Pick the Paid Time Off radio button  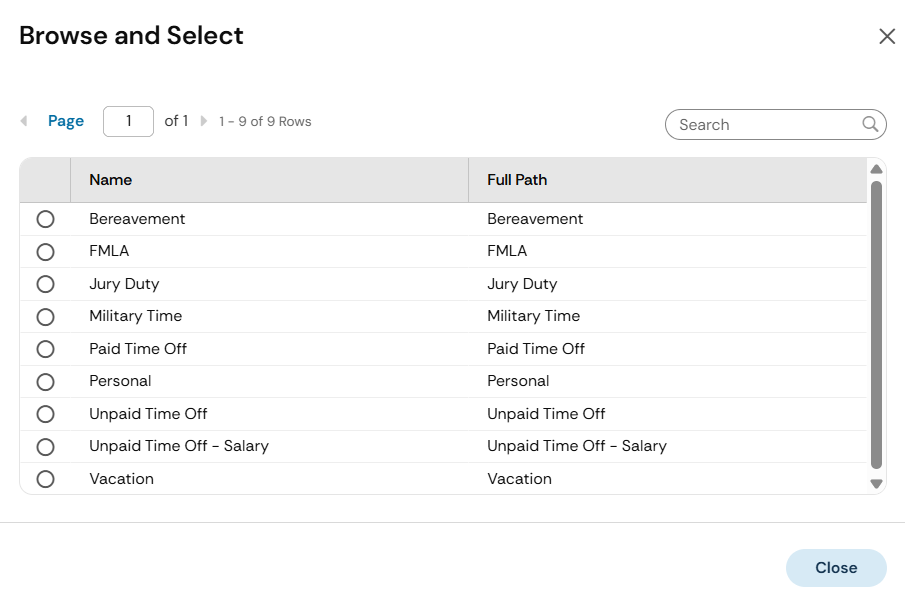[45, 349]
